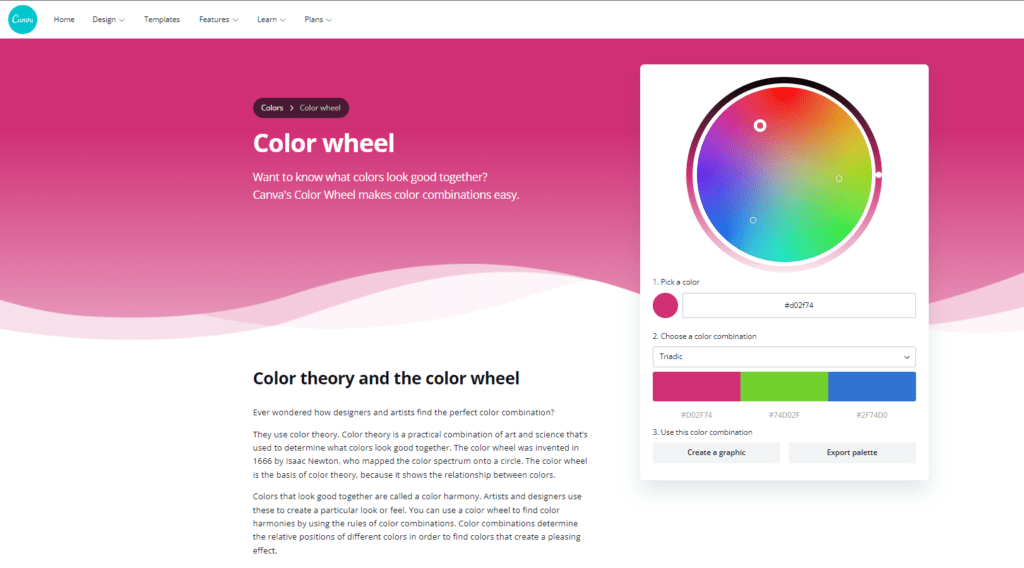Click the '3. Use this color combination' label
1024x568 pixels.
[x=703, y=432]
